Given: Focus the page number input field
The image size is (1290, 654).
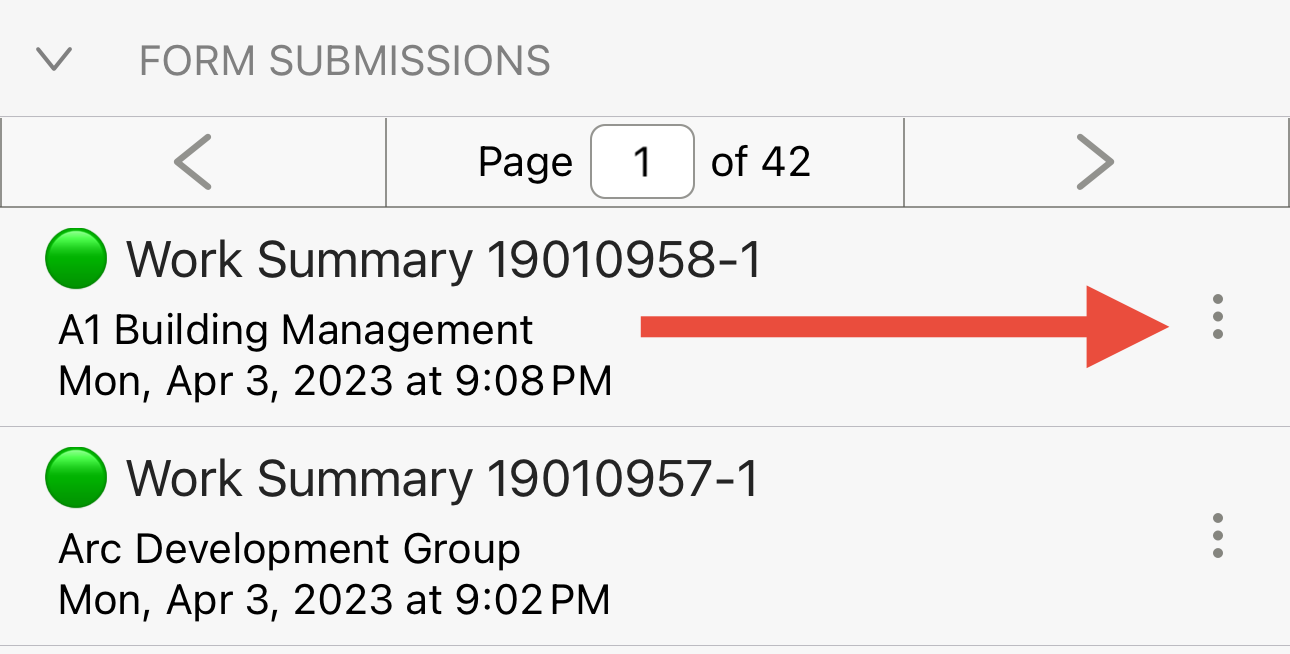Looking at the screenshot, I should (642, 162).
